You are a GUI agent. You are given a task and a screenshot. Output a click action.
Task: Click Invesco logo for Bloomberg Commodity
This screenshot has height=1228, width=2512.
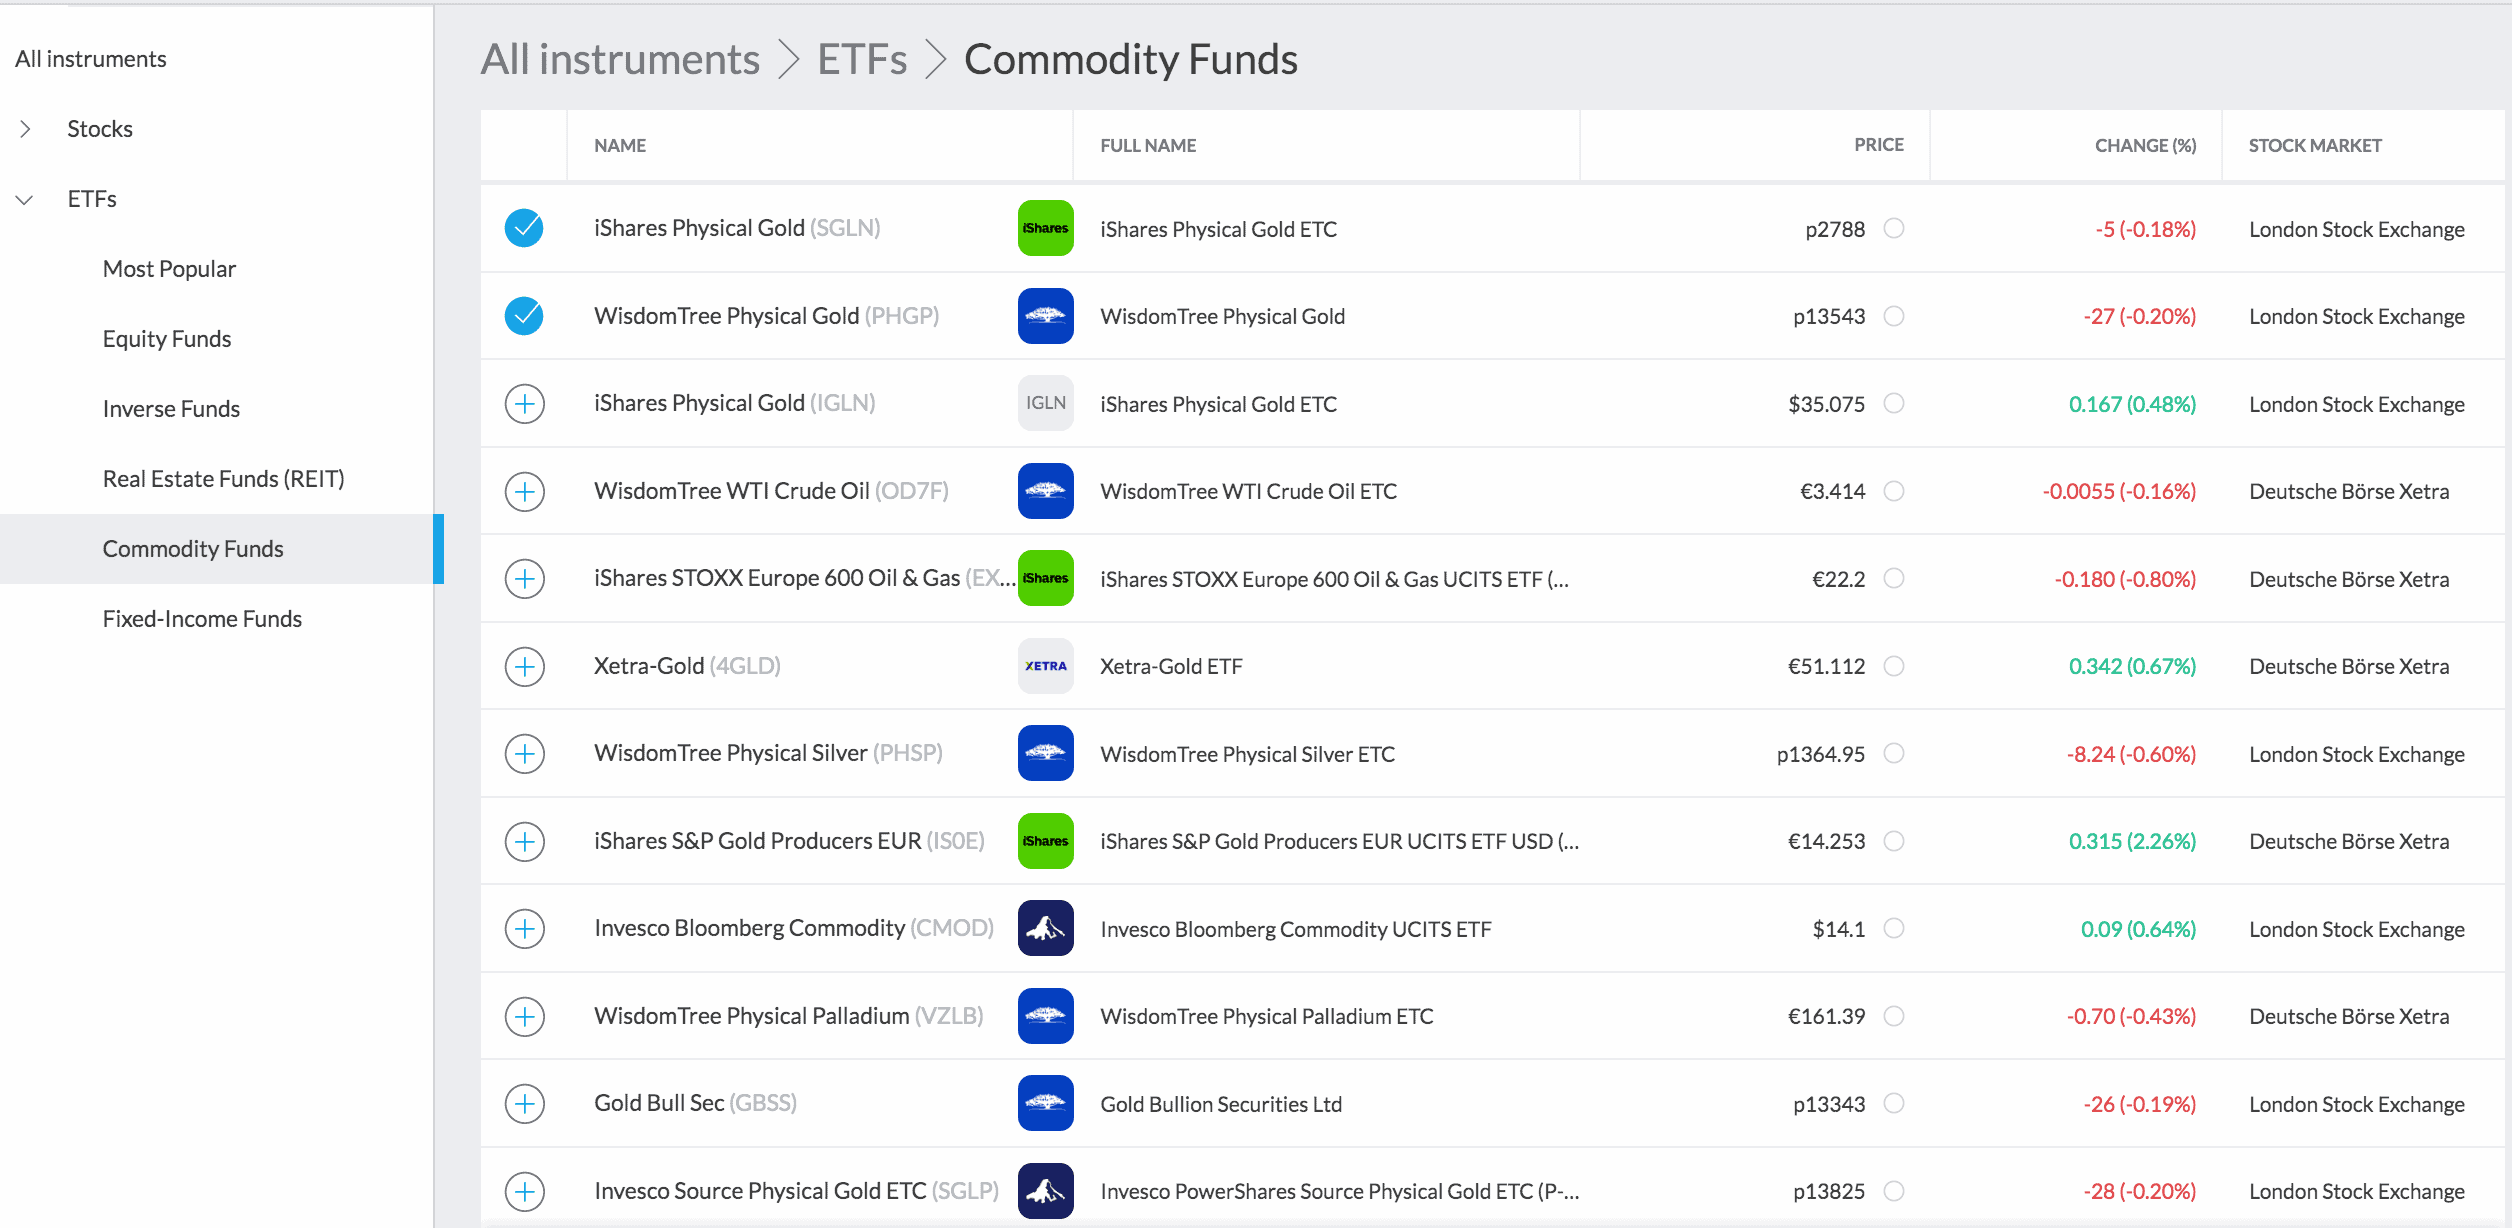[x=1045, y=928]
